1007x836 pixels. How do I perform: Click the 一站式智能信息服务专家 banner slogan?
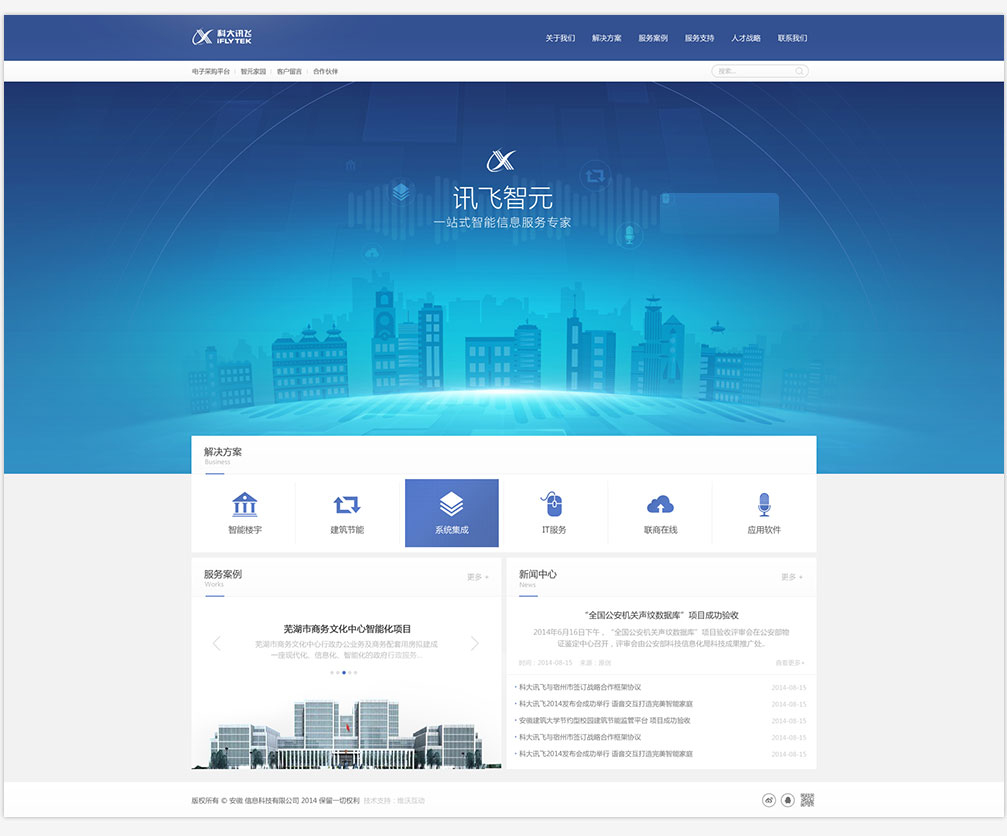[x=502, y=222]
